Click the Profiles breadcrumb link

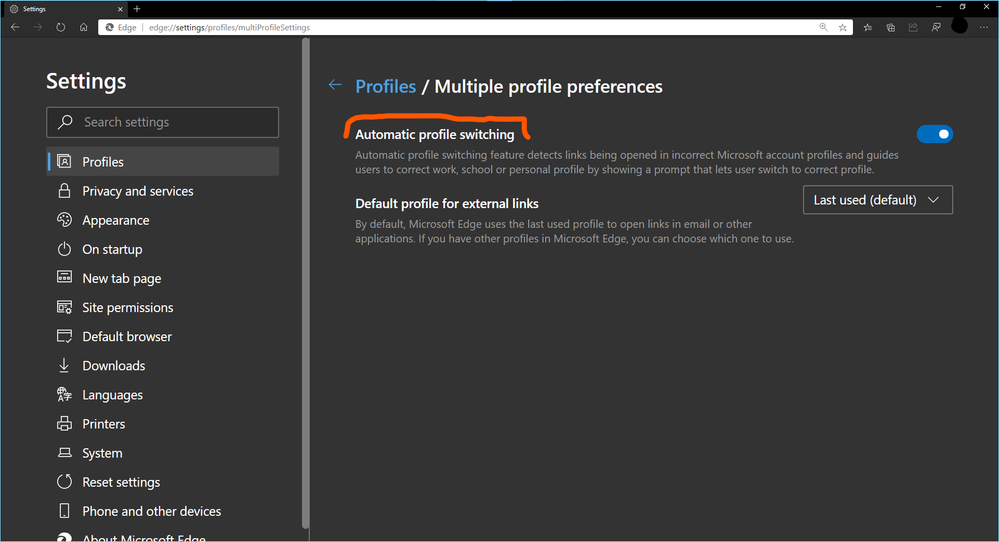pos(385,87)
